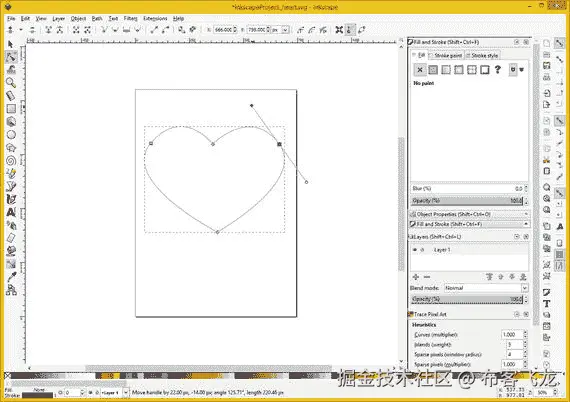Set fill to Unset paint (question mark)

point(498,70)
